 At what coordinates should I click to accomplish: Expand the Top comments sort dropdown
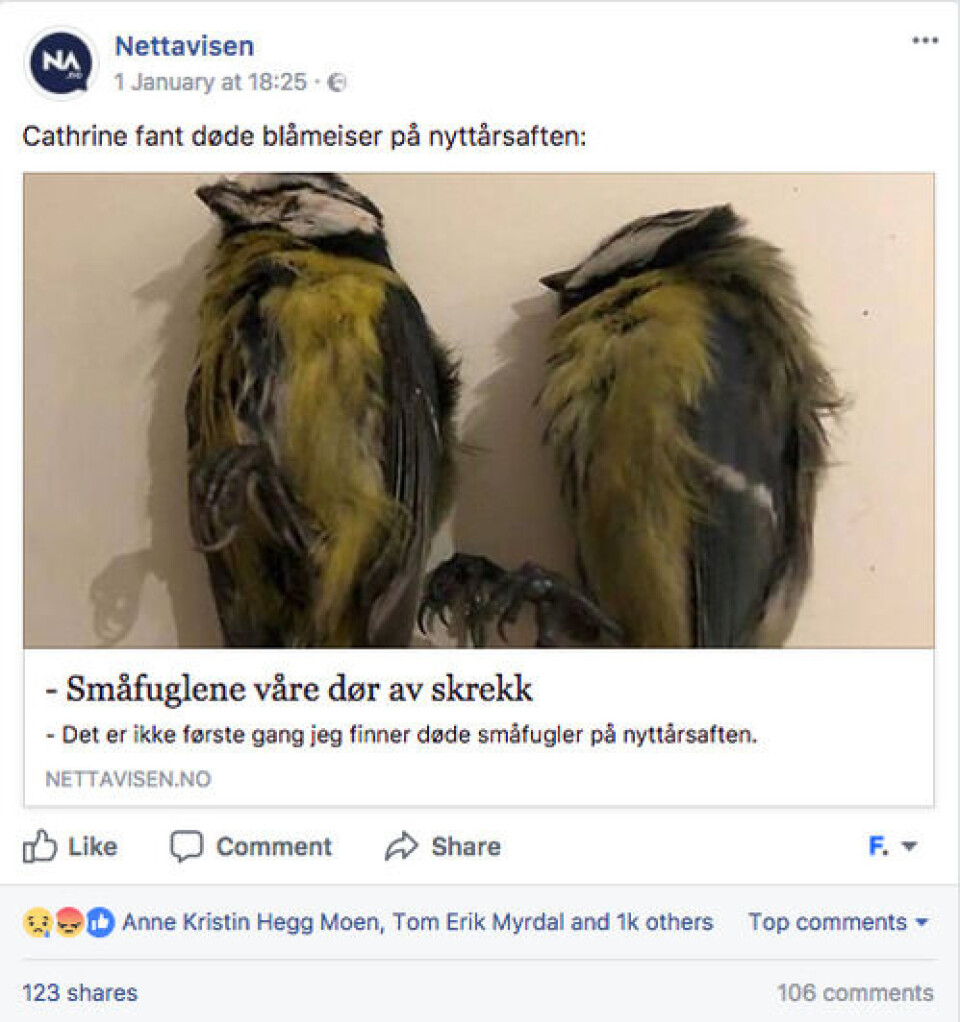[838, 922]
